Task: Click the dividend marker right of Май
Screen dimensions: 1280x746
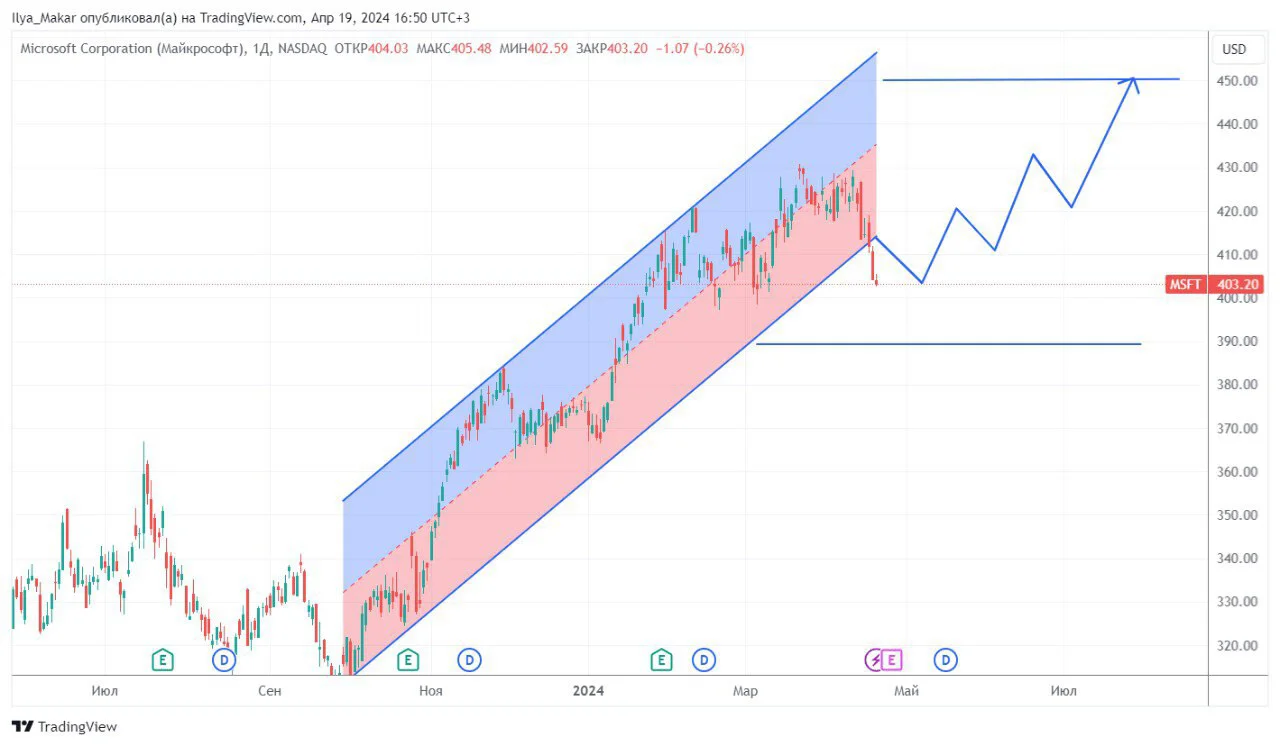Action: tap(945, 660)
